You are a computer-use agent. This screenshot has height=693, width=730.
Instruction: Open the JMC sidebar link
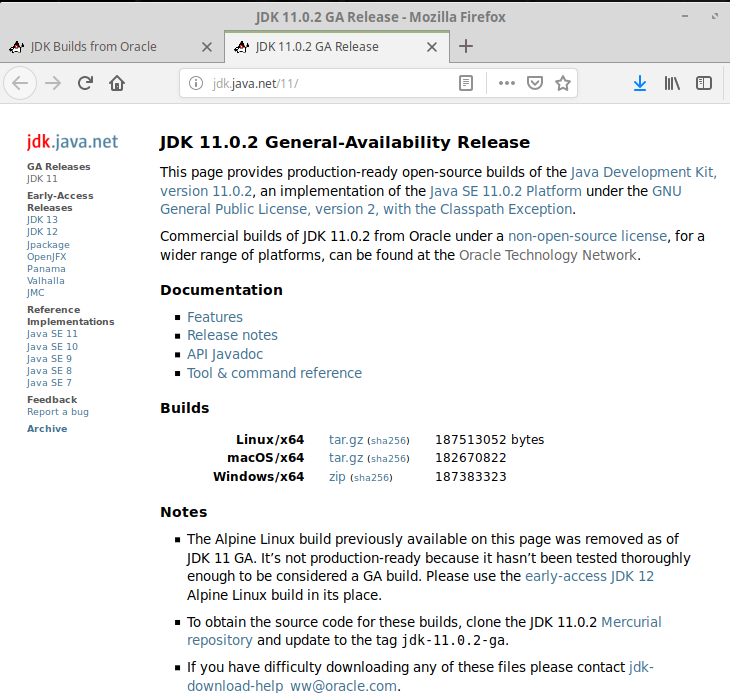[36, 293]
